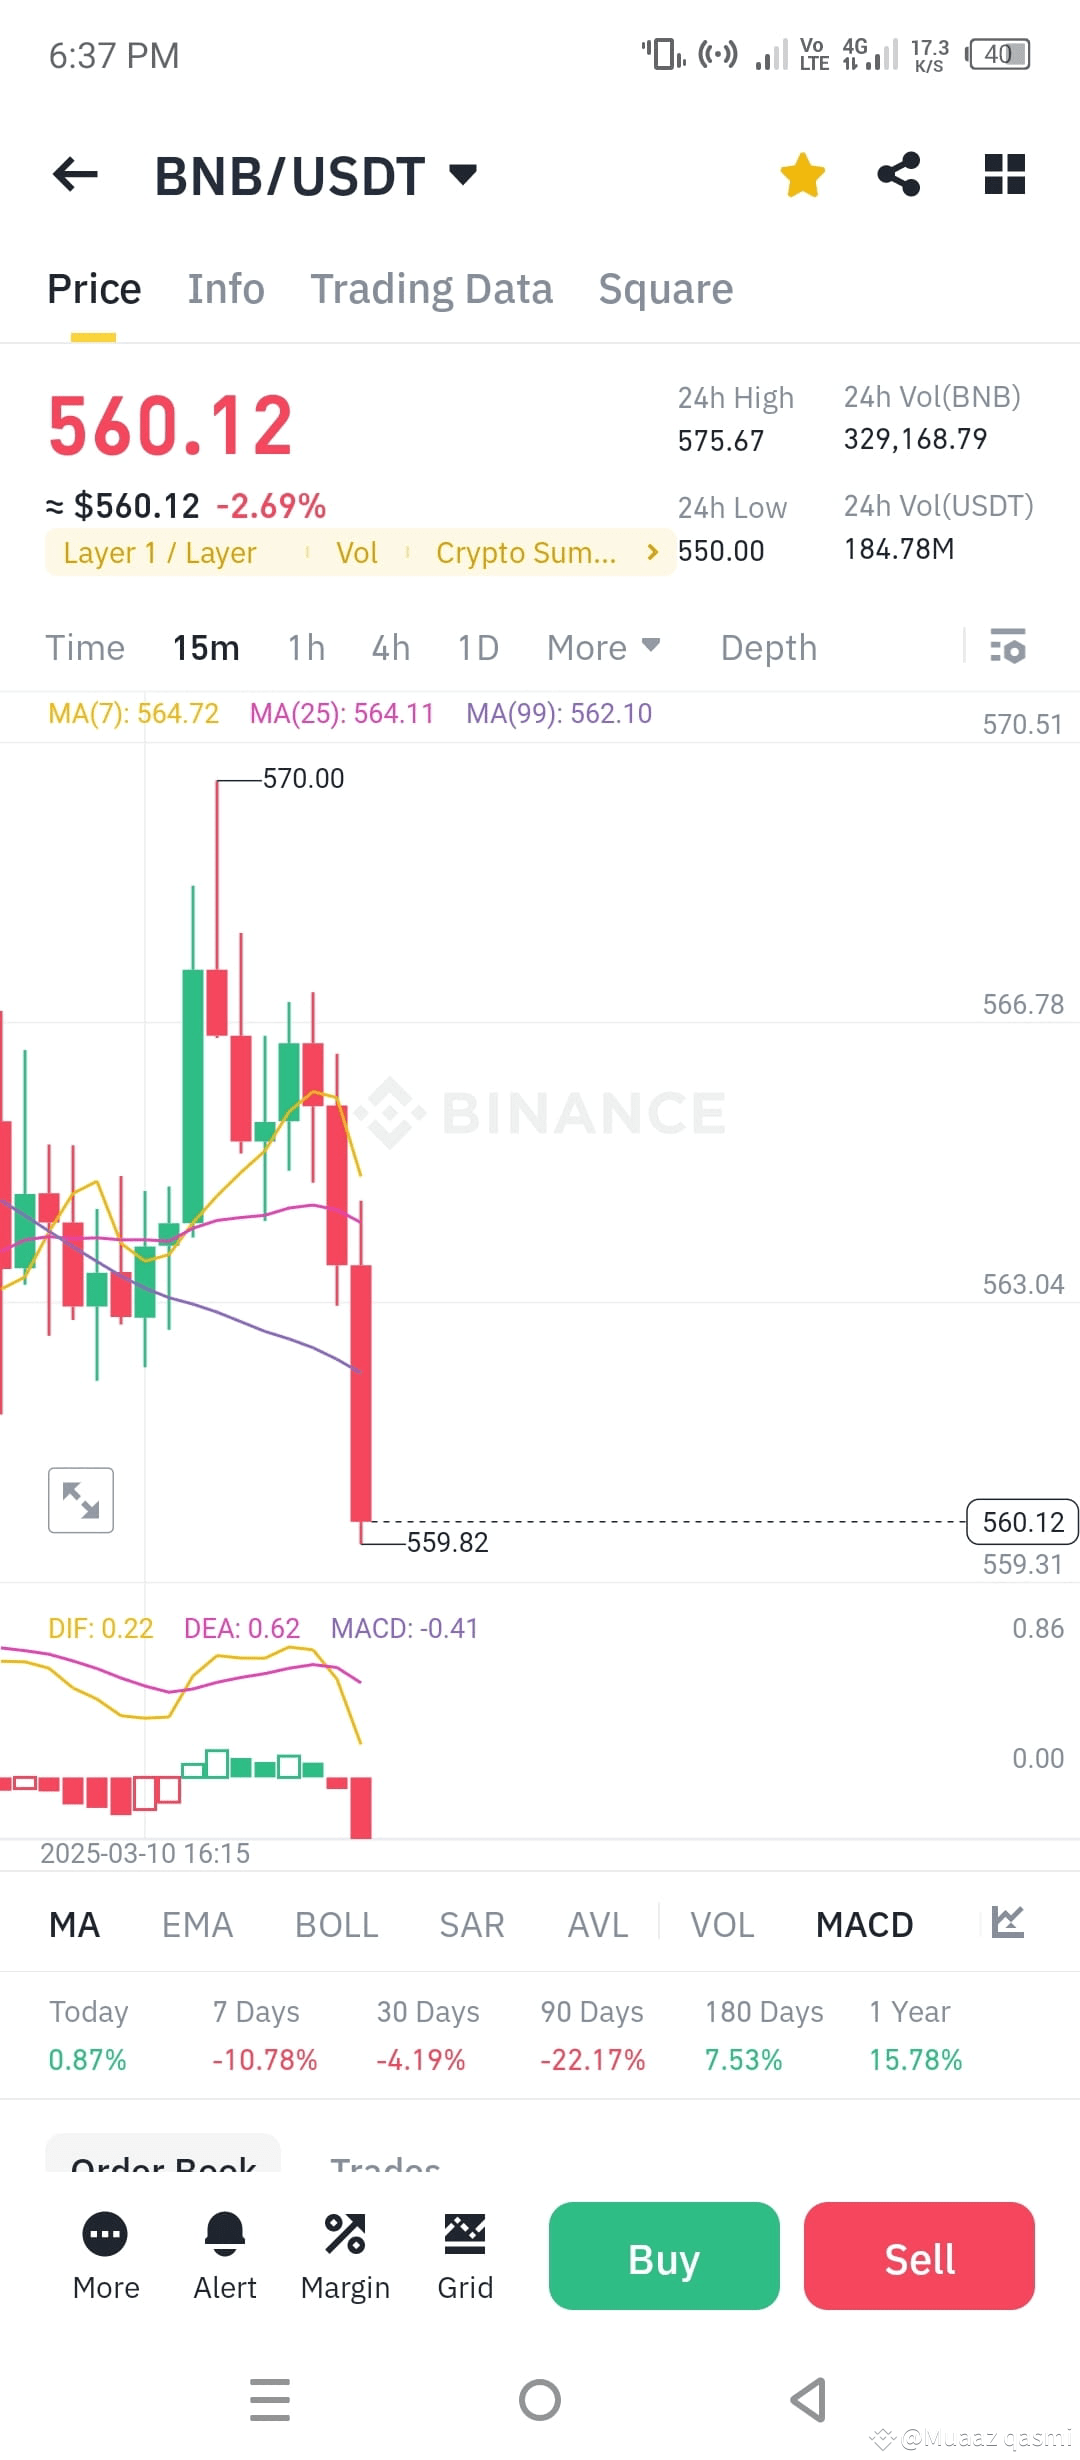Toggle the MACD indicator

(865, 1925)
